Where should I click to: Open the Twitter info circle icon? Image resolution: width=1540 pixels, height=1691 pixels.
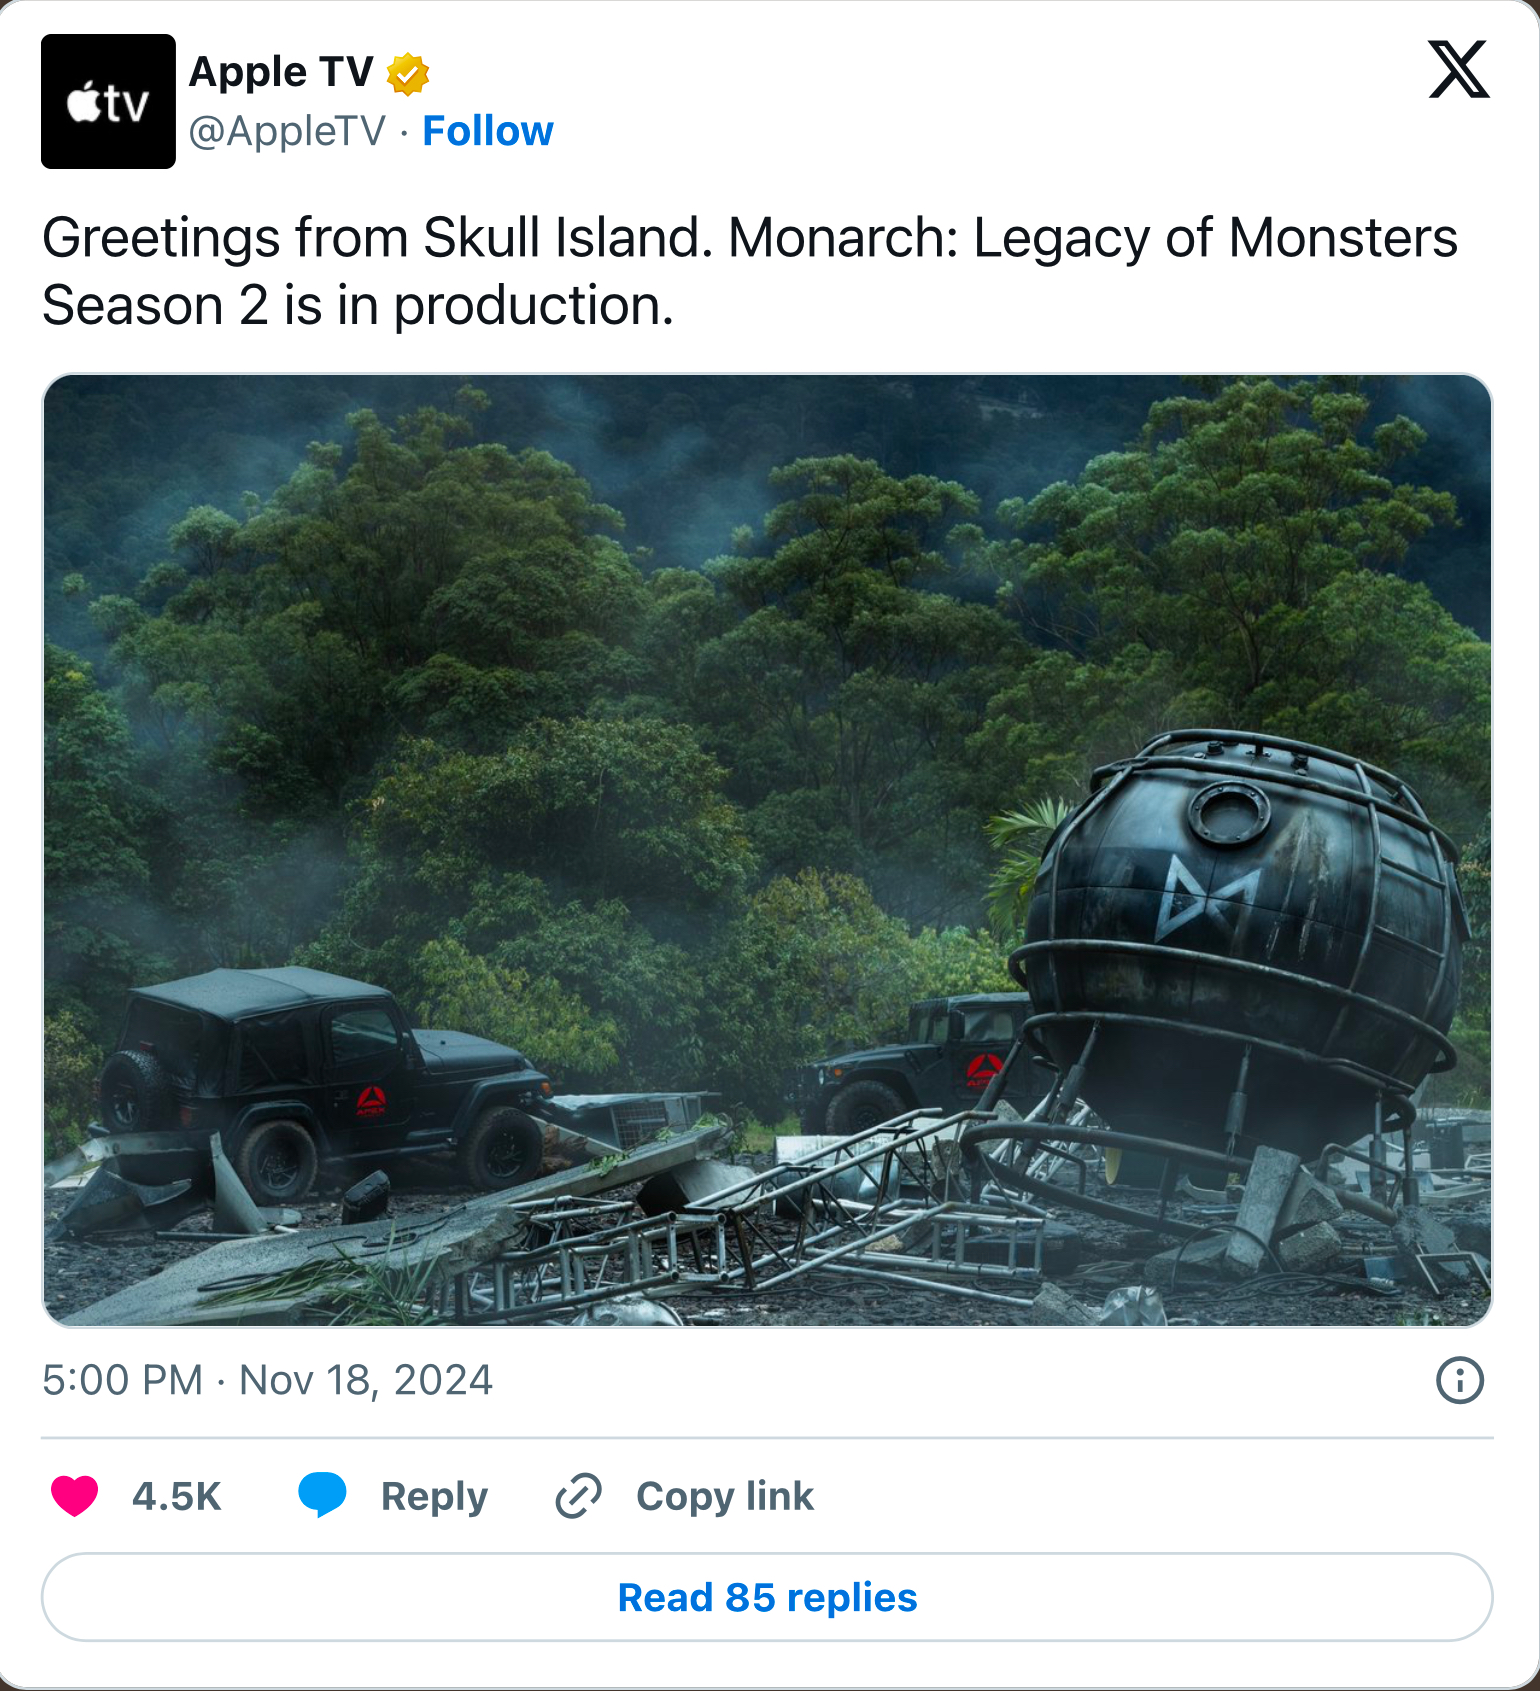coord(1459,1381)
